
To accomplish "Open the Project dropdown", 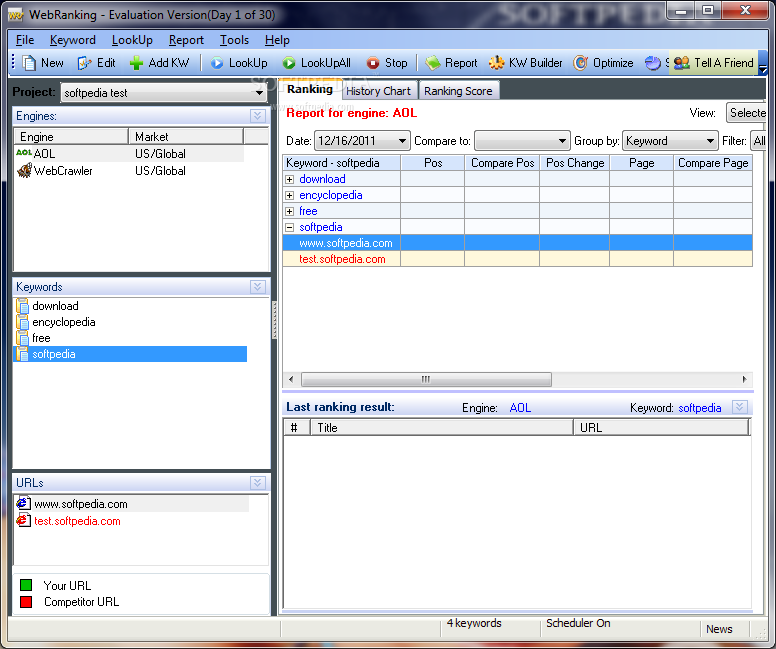I will point(259,93).
